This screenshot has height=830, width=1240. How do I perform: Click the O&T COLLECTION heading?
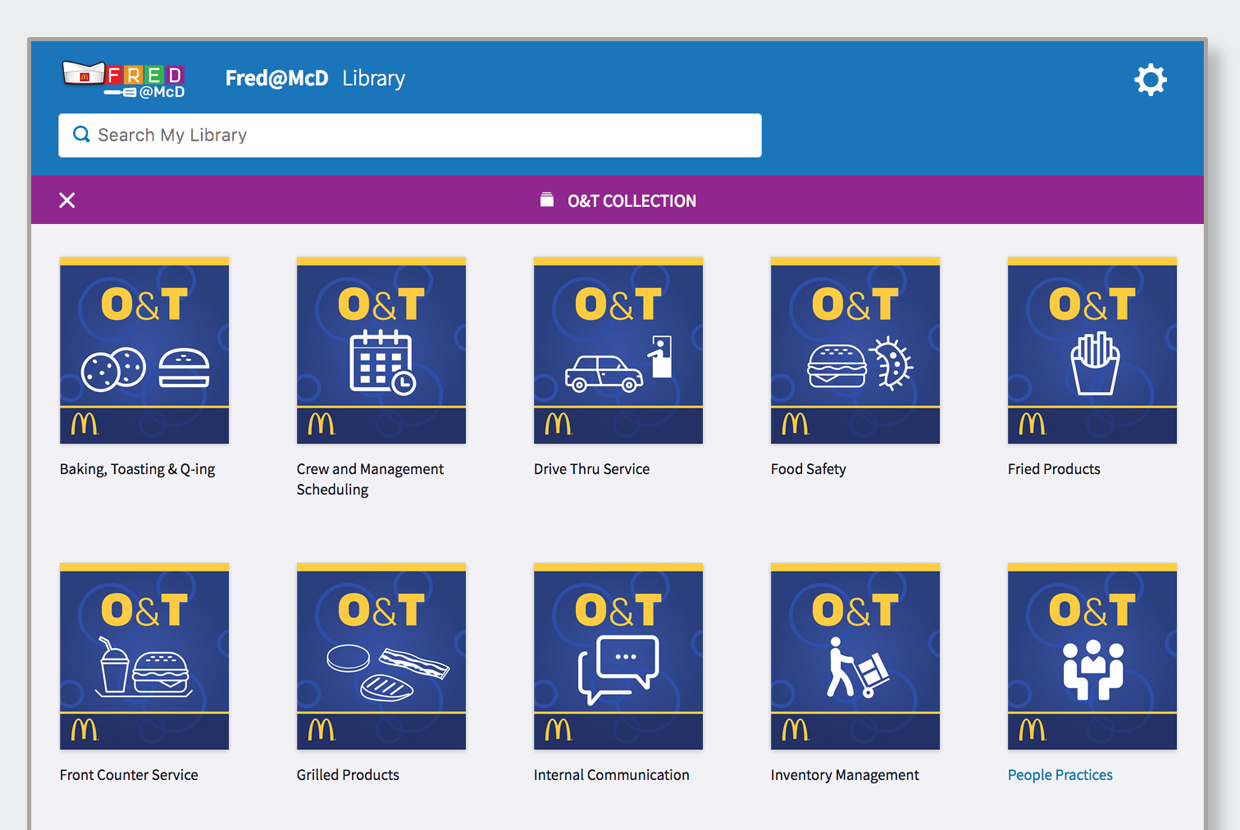pos(631,201)
